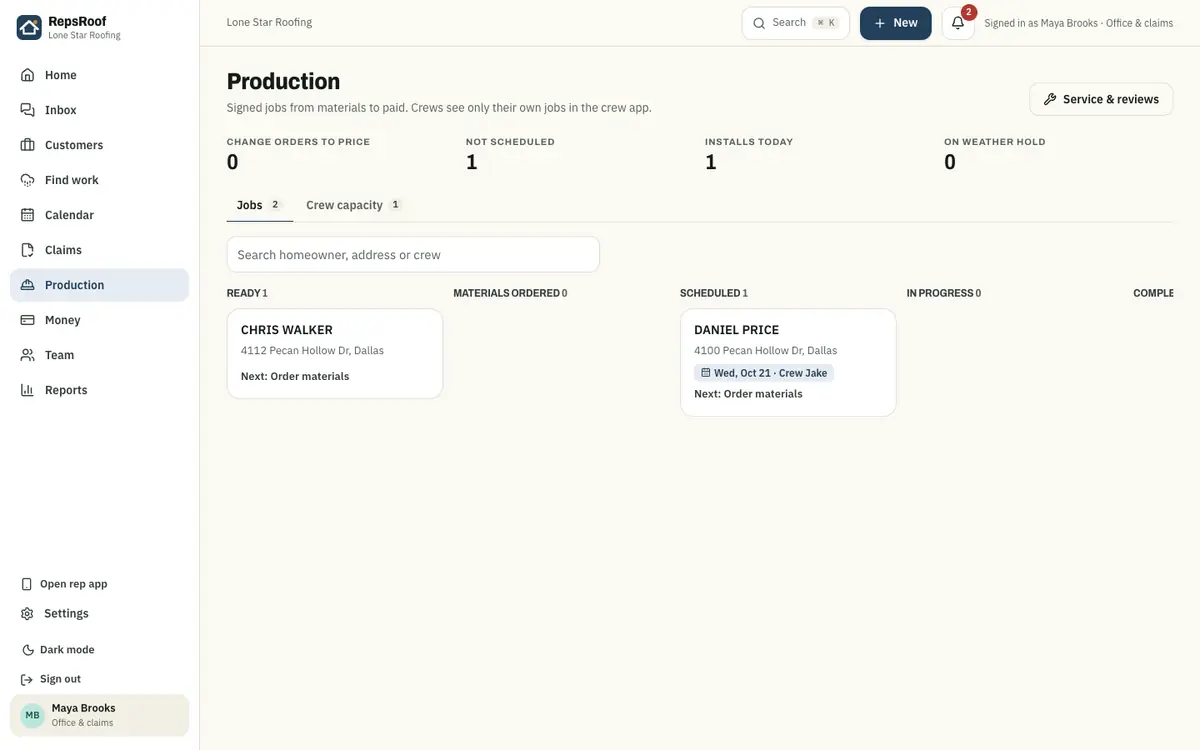
Task: Open rep app link
Action: [99, 584]
